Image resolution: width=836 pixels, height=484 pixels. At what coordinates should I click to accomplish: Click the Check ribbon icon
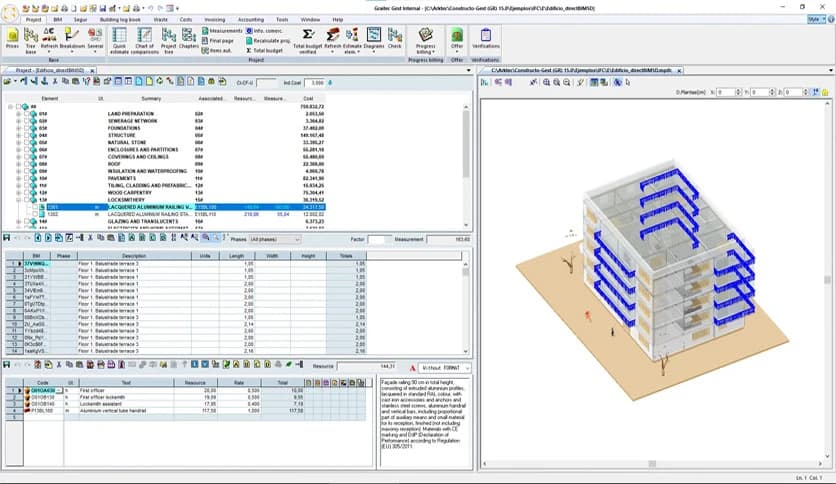(395, 40)
